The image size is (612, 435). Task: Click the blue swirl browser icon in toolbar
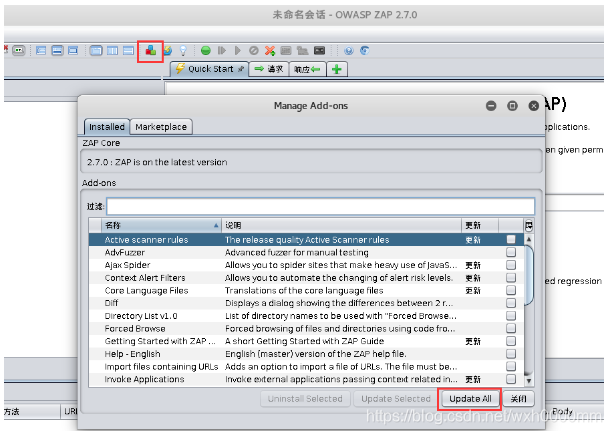(x=365, y=50)
